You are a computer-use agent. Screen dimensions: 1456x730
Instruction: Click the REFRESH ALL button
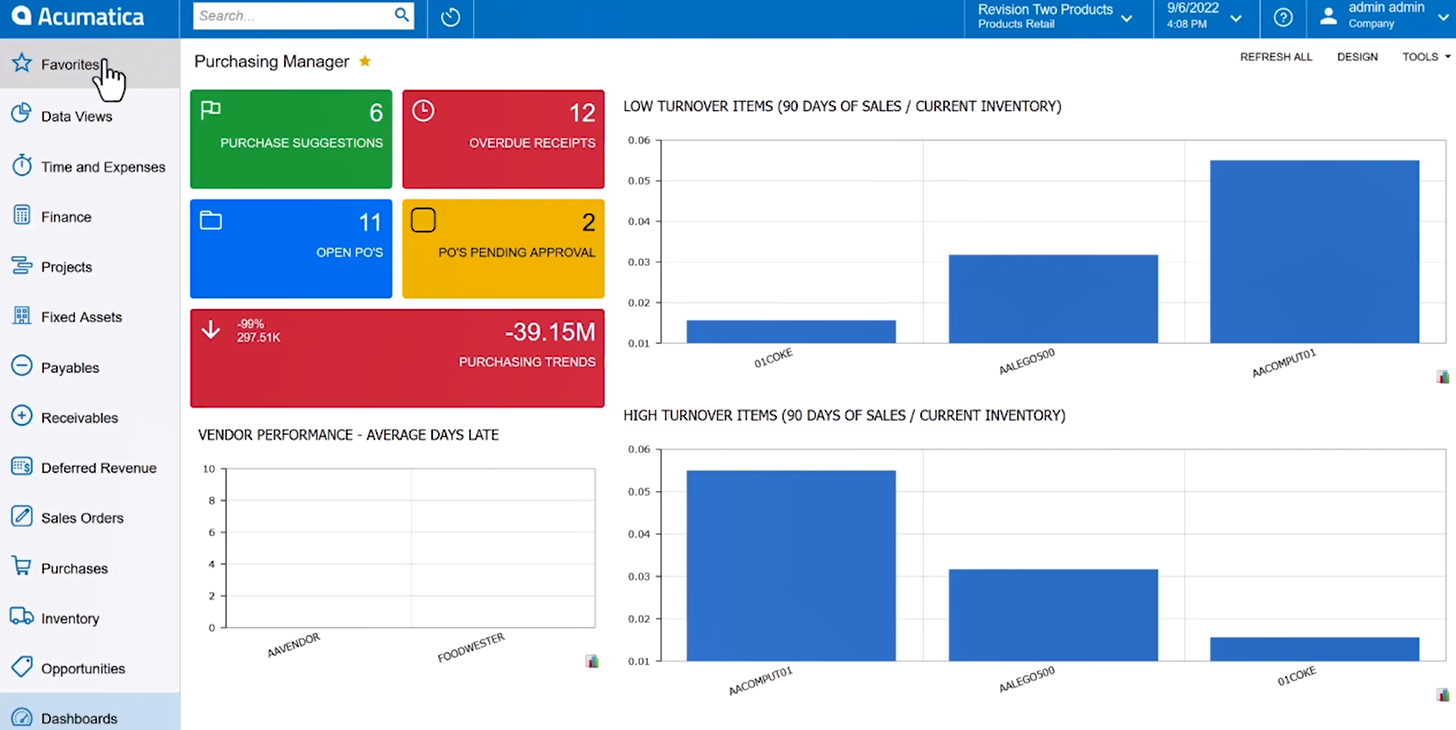pyautogui.click(x=1276, y=57)
